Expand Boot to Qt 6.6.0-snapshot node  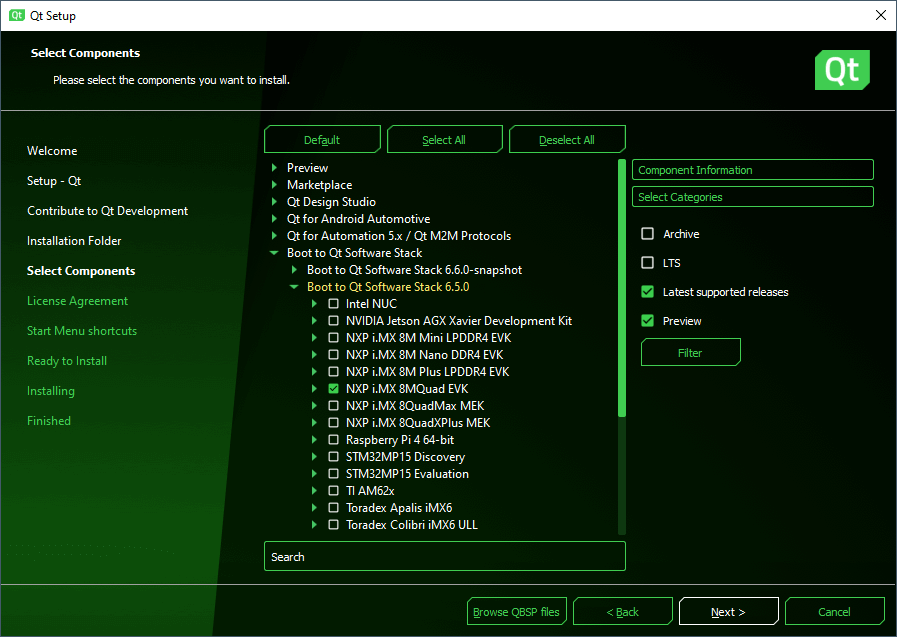click(294, 270)
